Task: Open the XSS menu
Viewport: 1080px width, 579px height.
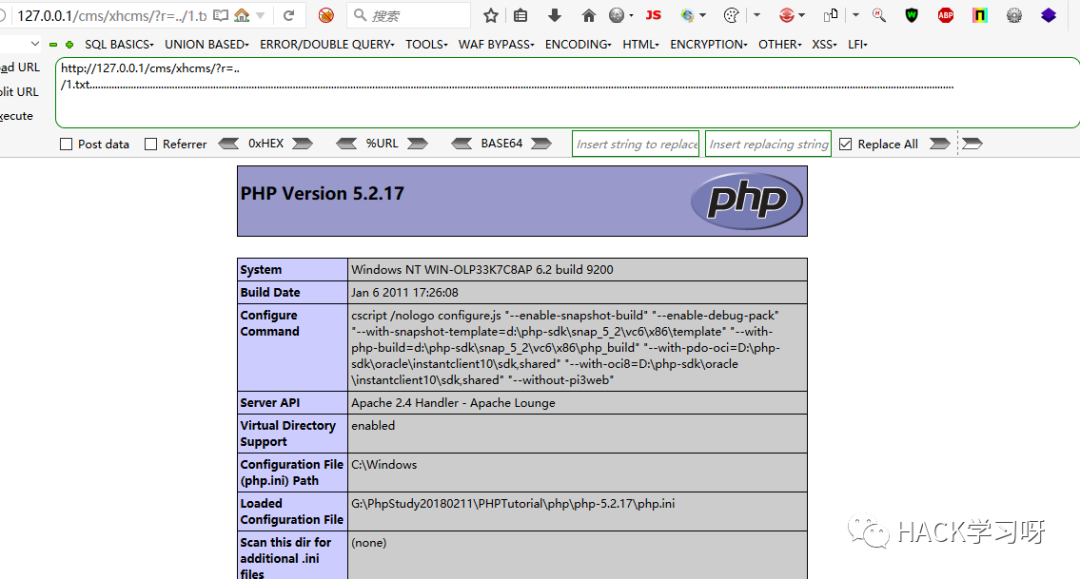Action: tap(824, 44)
